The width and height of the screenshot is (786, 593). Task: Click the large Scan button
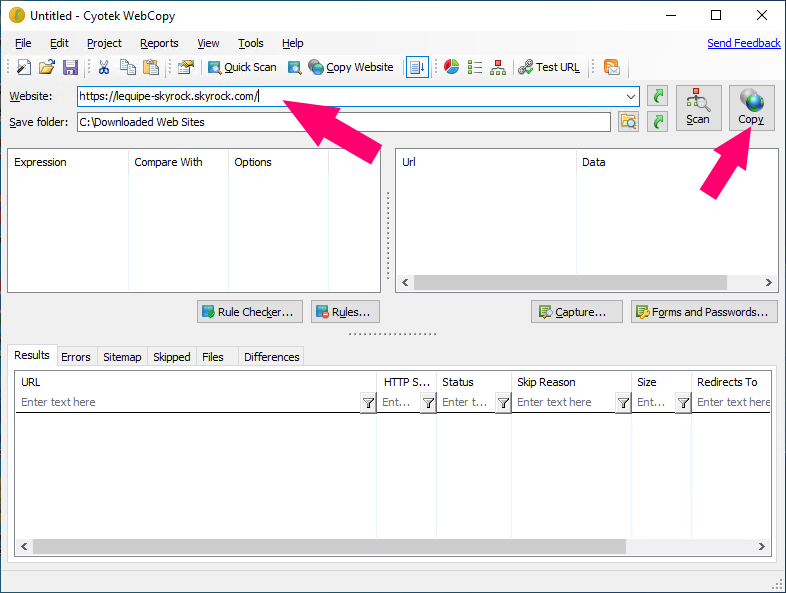698,108
